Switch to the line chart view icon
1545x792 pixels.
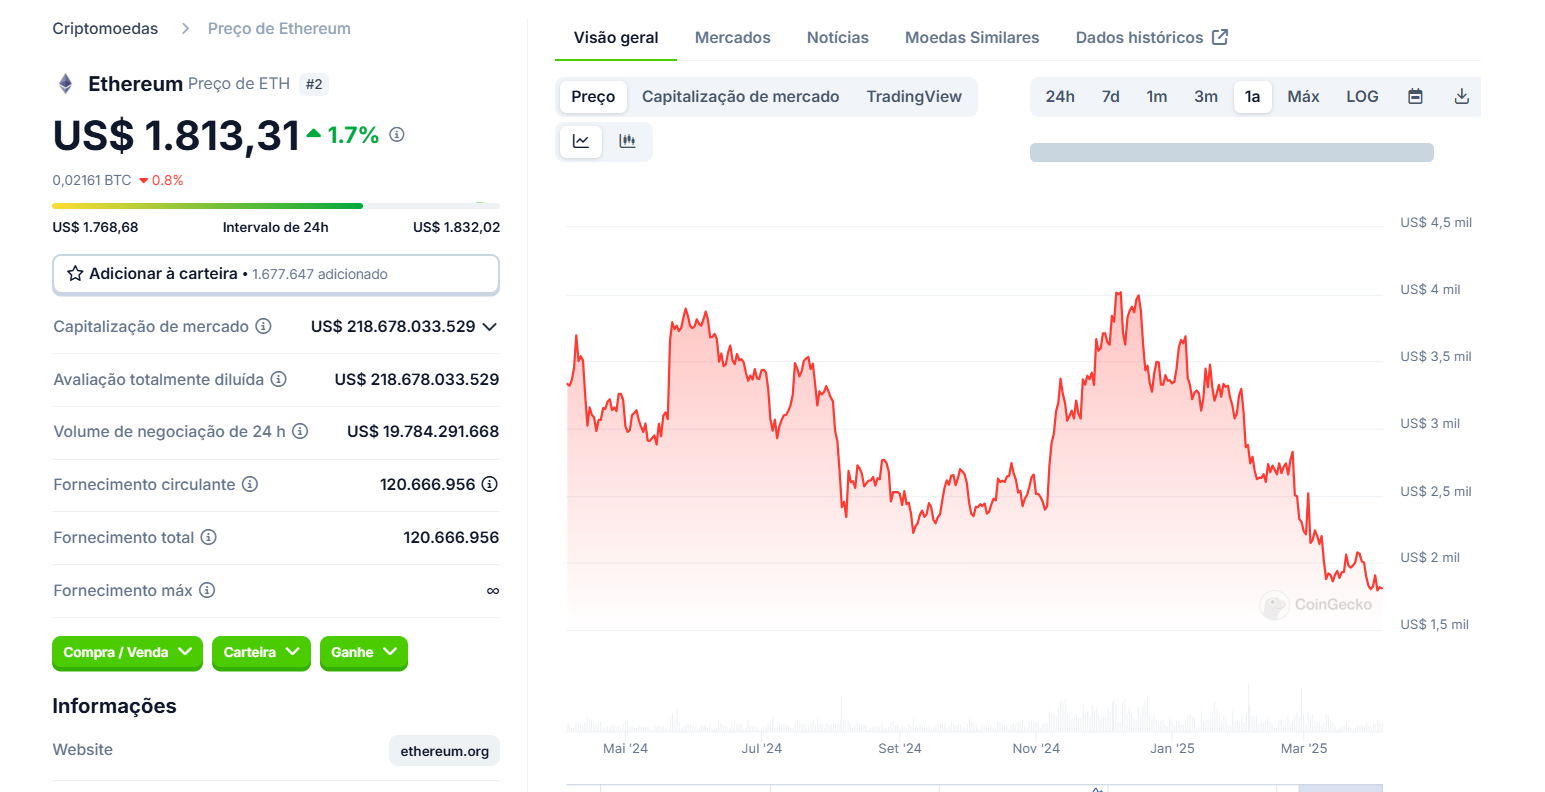[581, 141]
